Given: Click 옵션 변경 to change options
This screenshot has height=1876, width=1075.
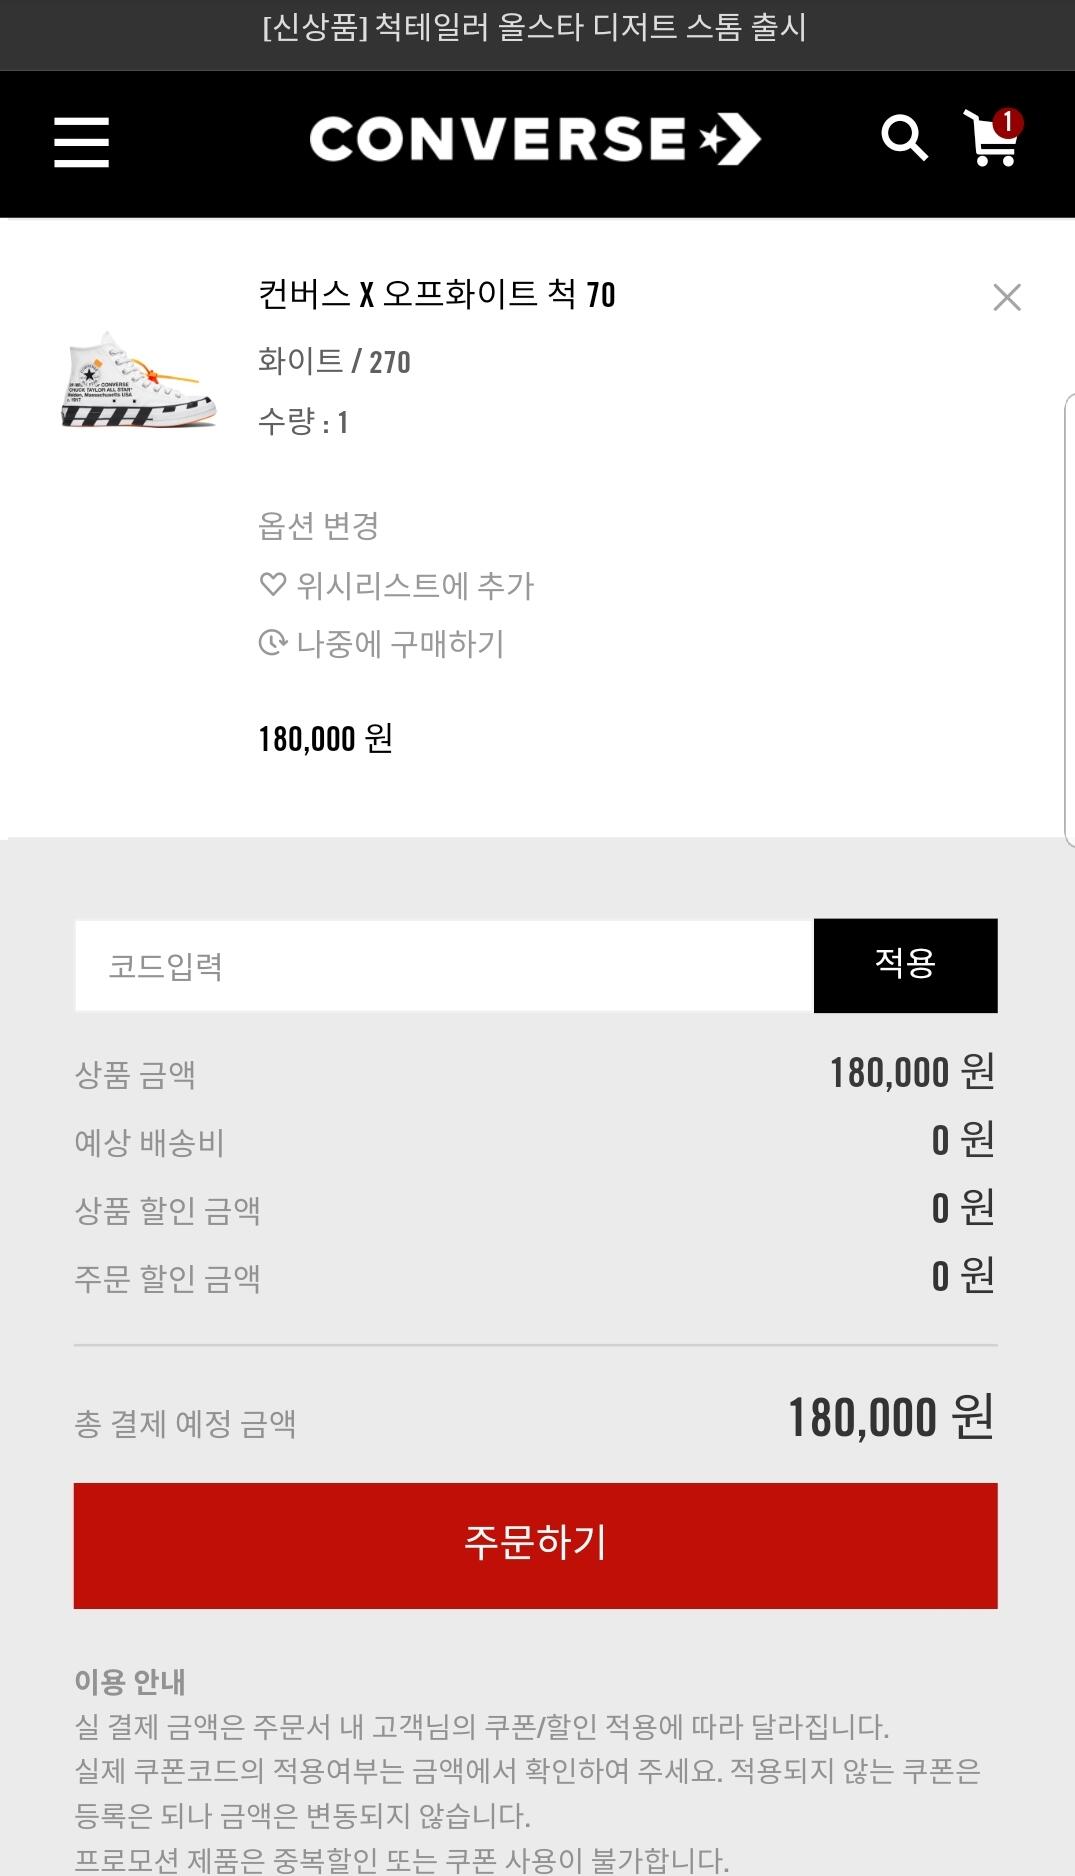Looking at the screenshot, I should click(x=318, y=526).
